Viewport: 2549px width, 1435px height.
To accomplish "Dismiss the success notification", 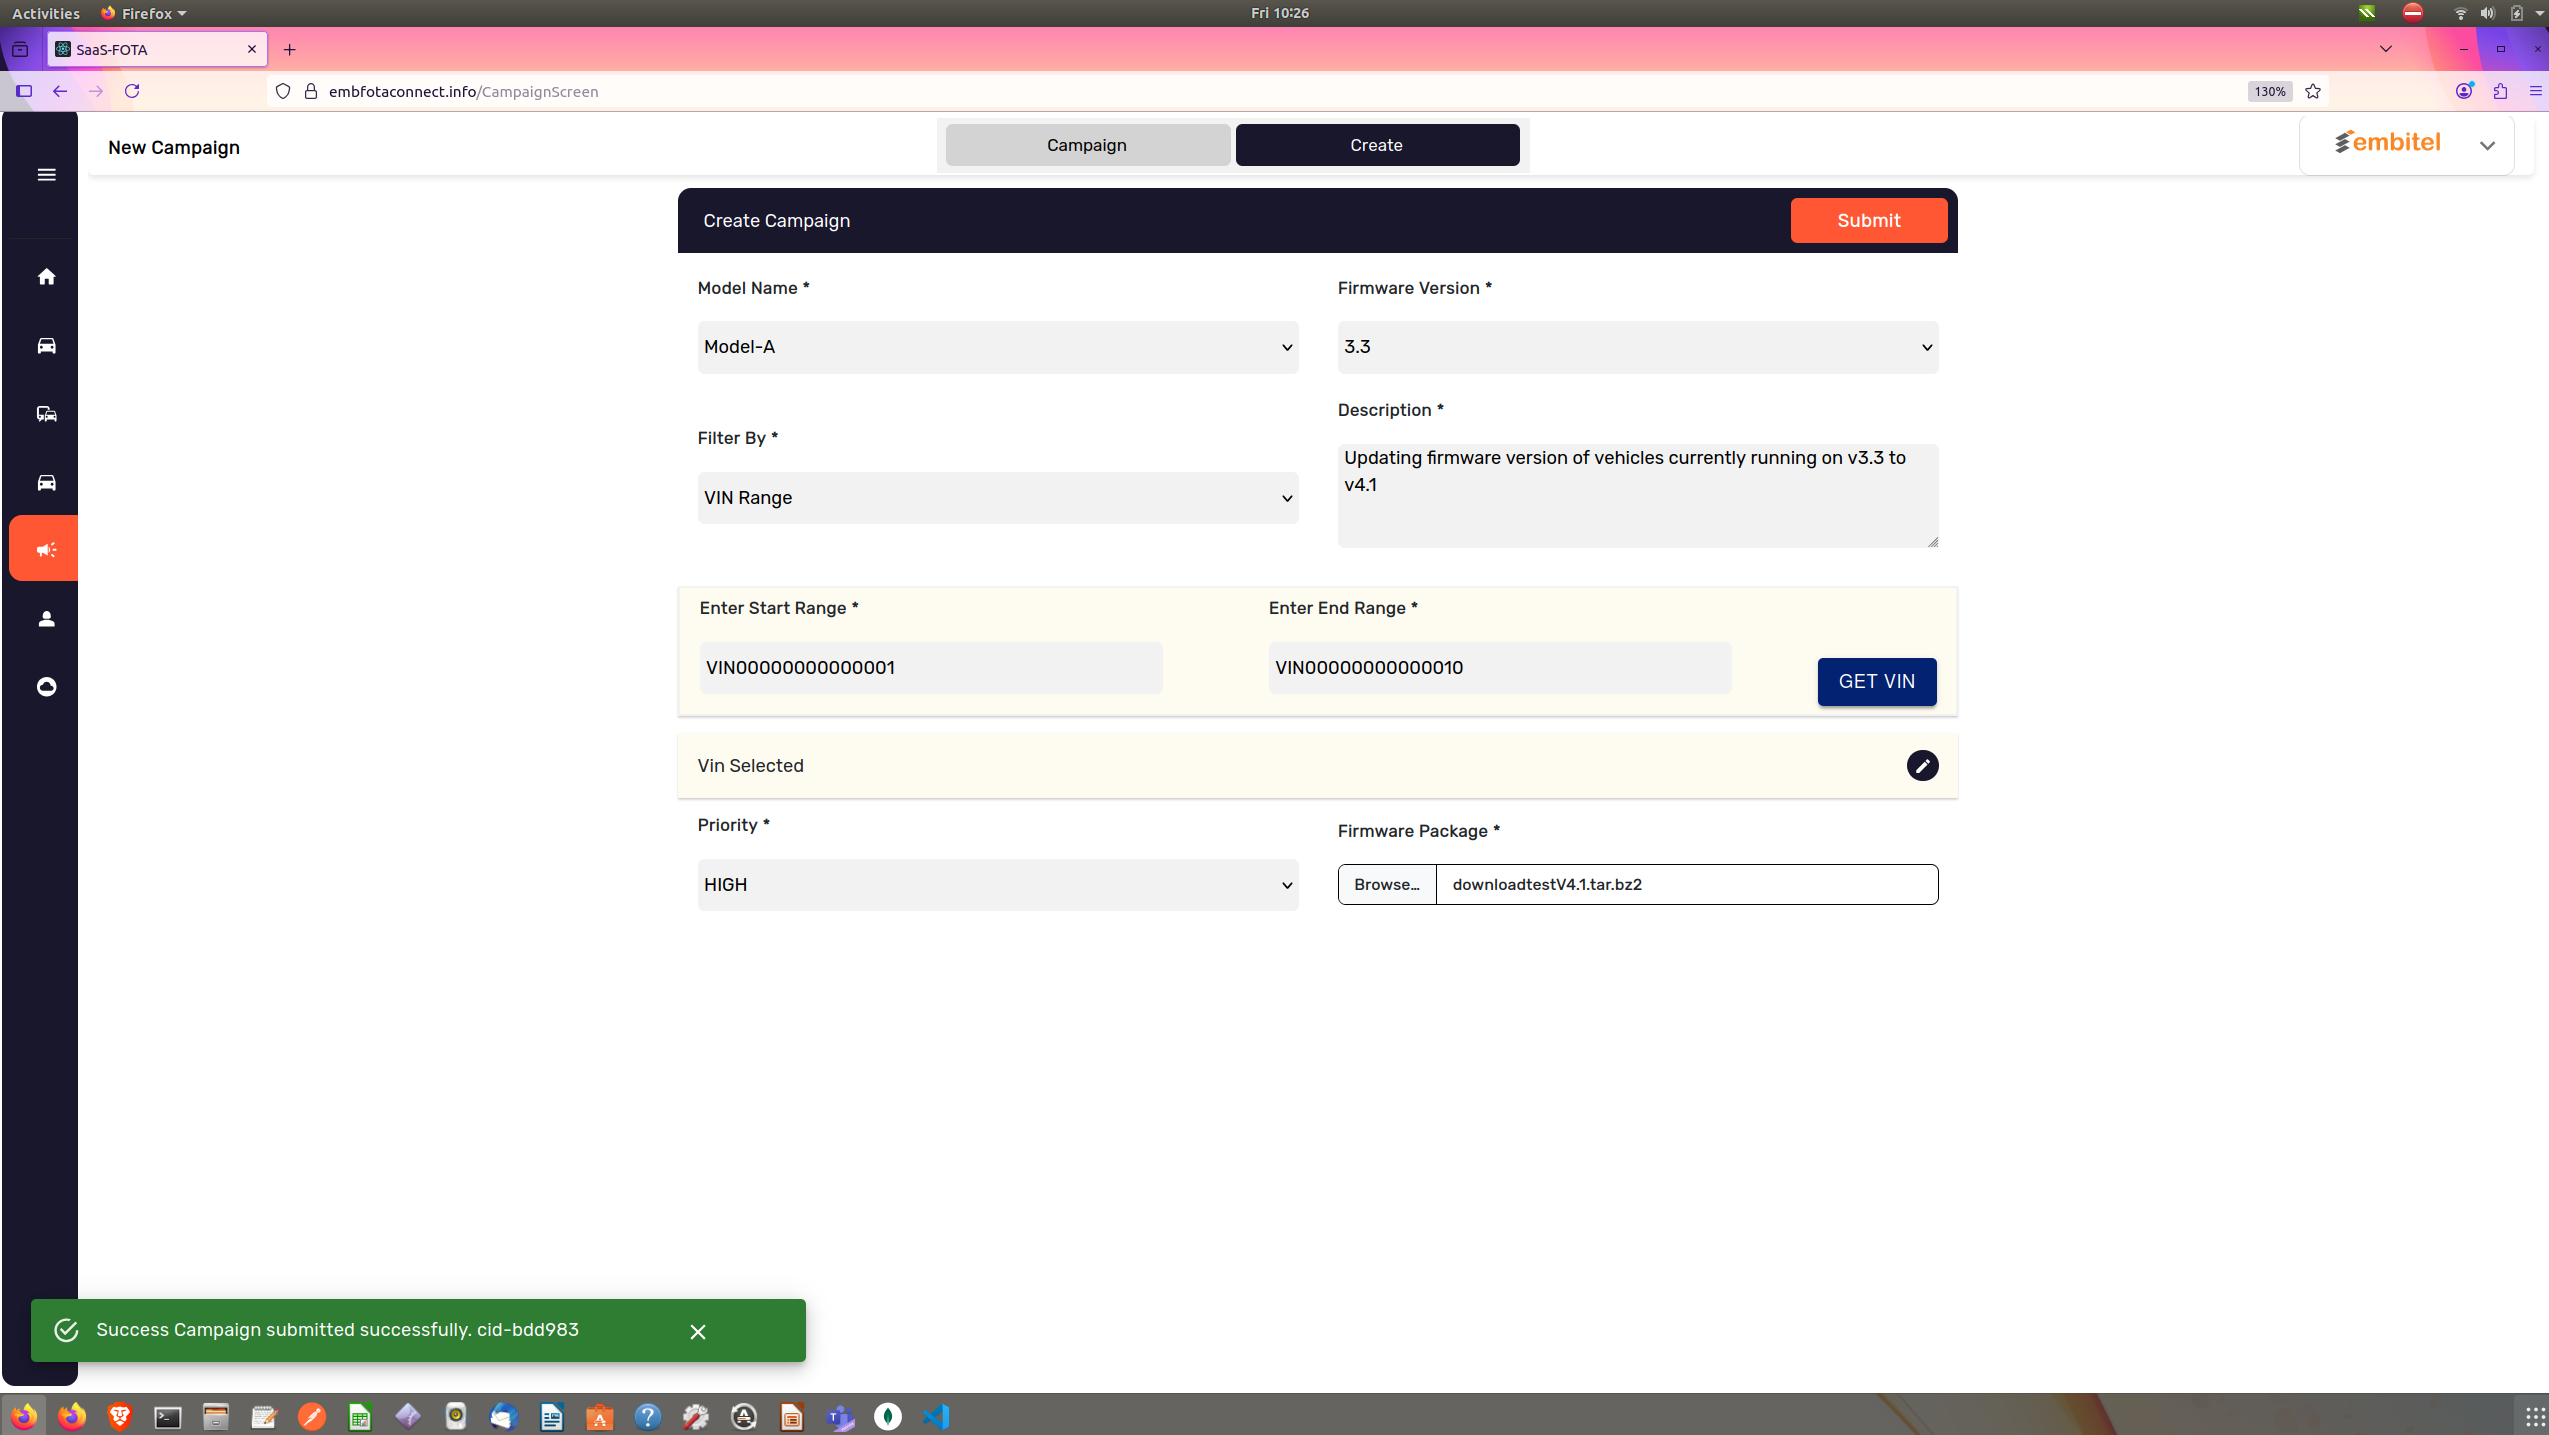I will [x=697, y=1331].
